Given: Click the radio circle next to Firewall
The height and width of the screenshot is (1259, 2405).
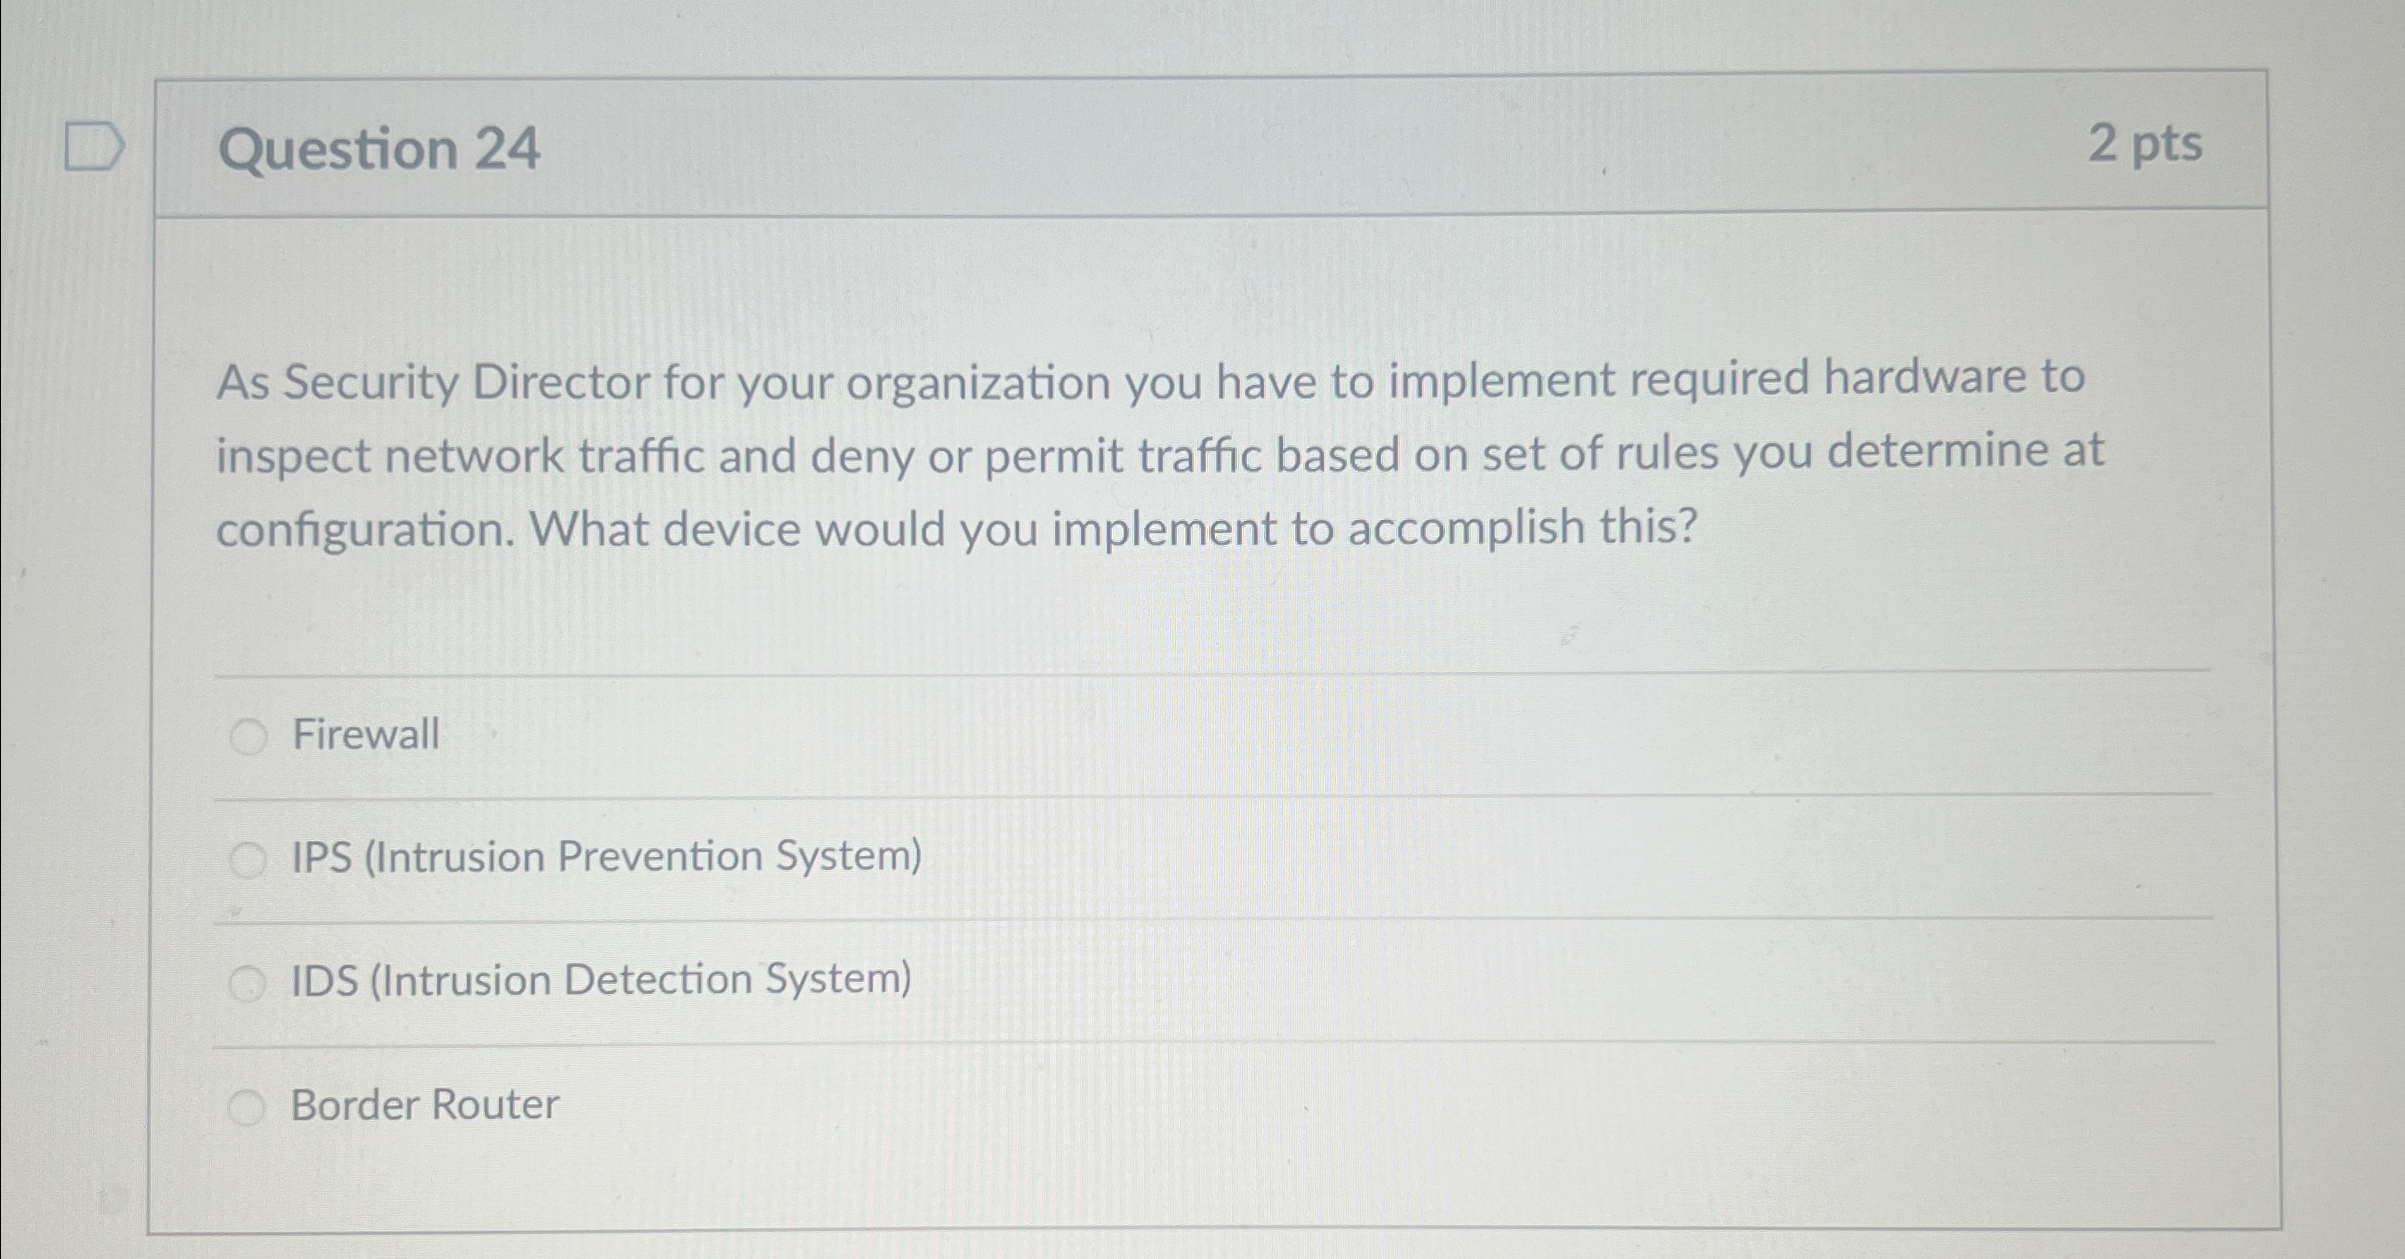Looking at the screenshot, I should [247, 735].
